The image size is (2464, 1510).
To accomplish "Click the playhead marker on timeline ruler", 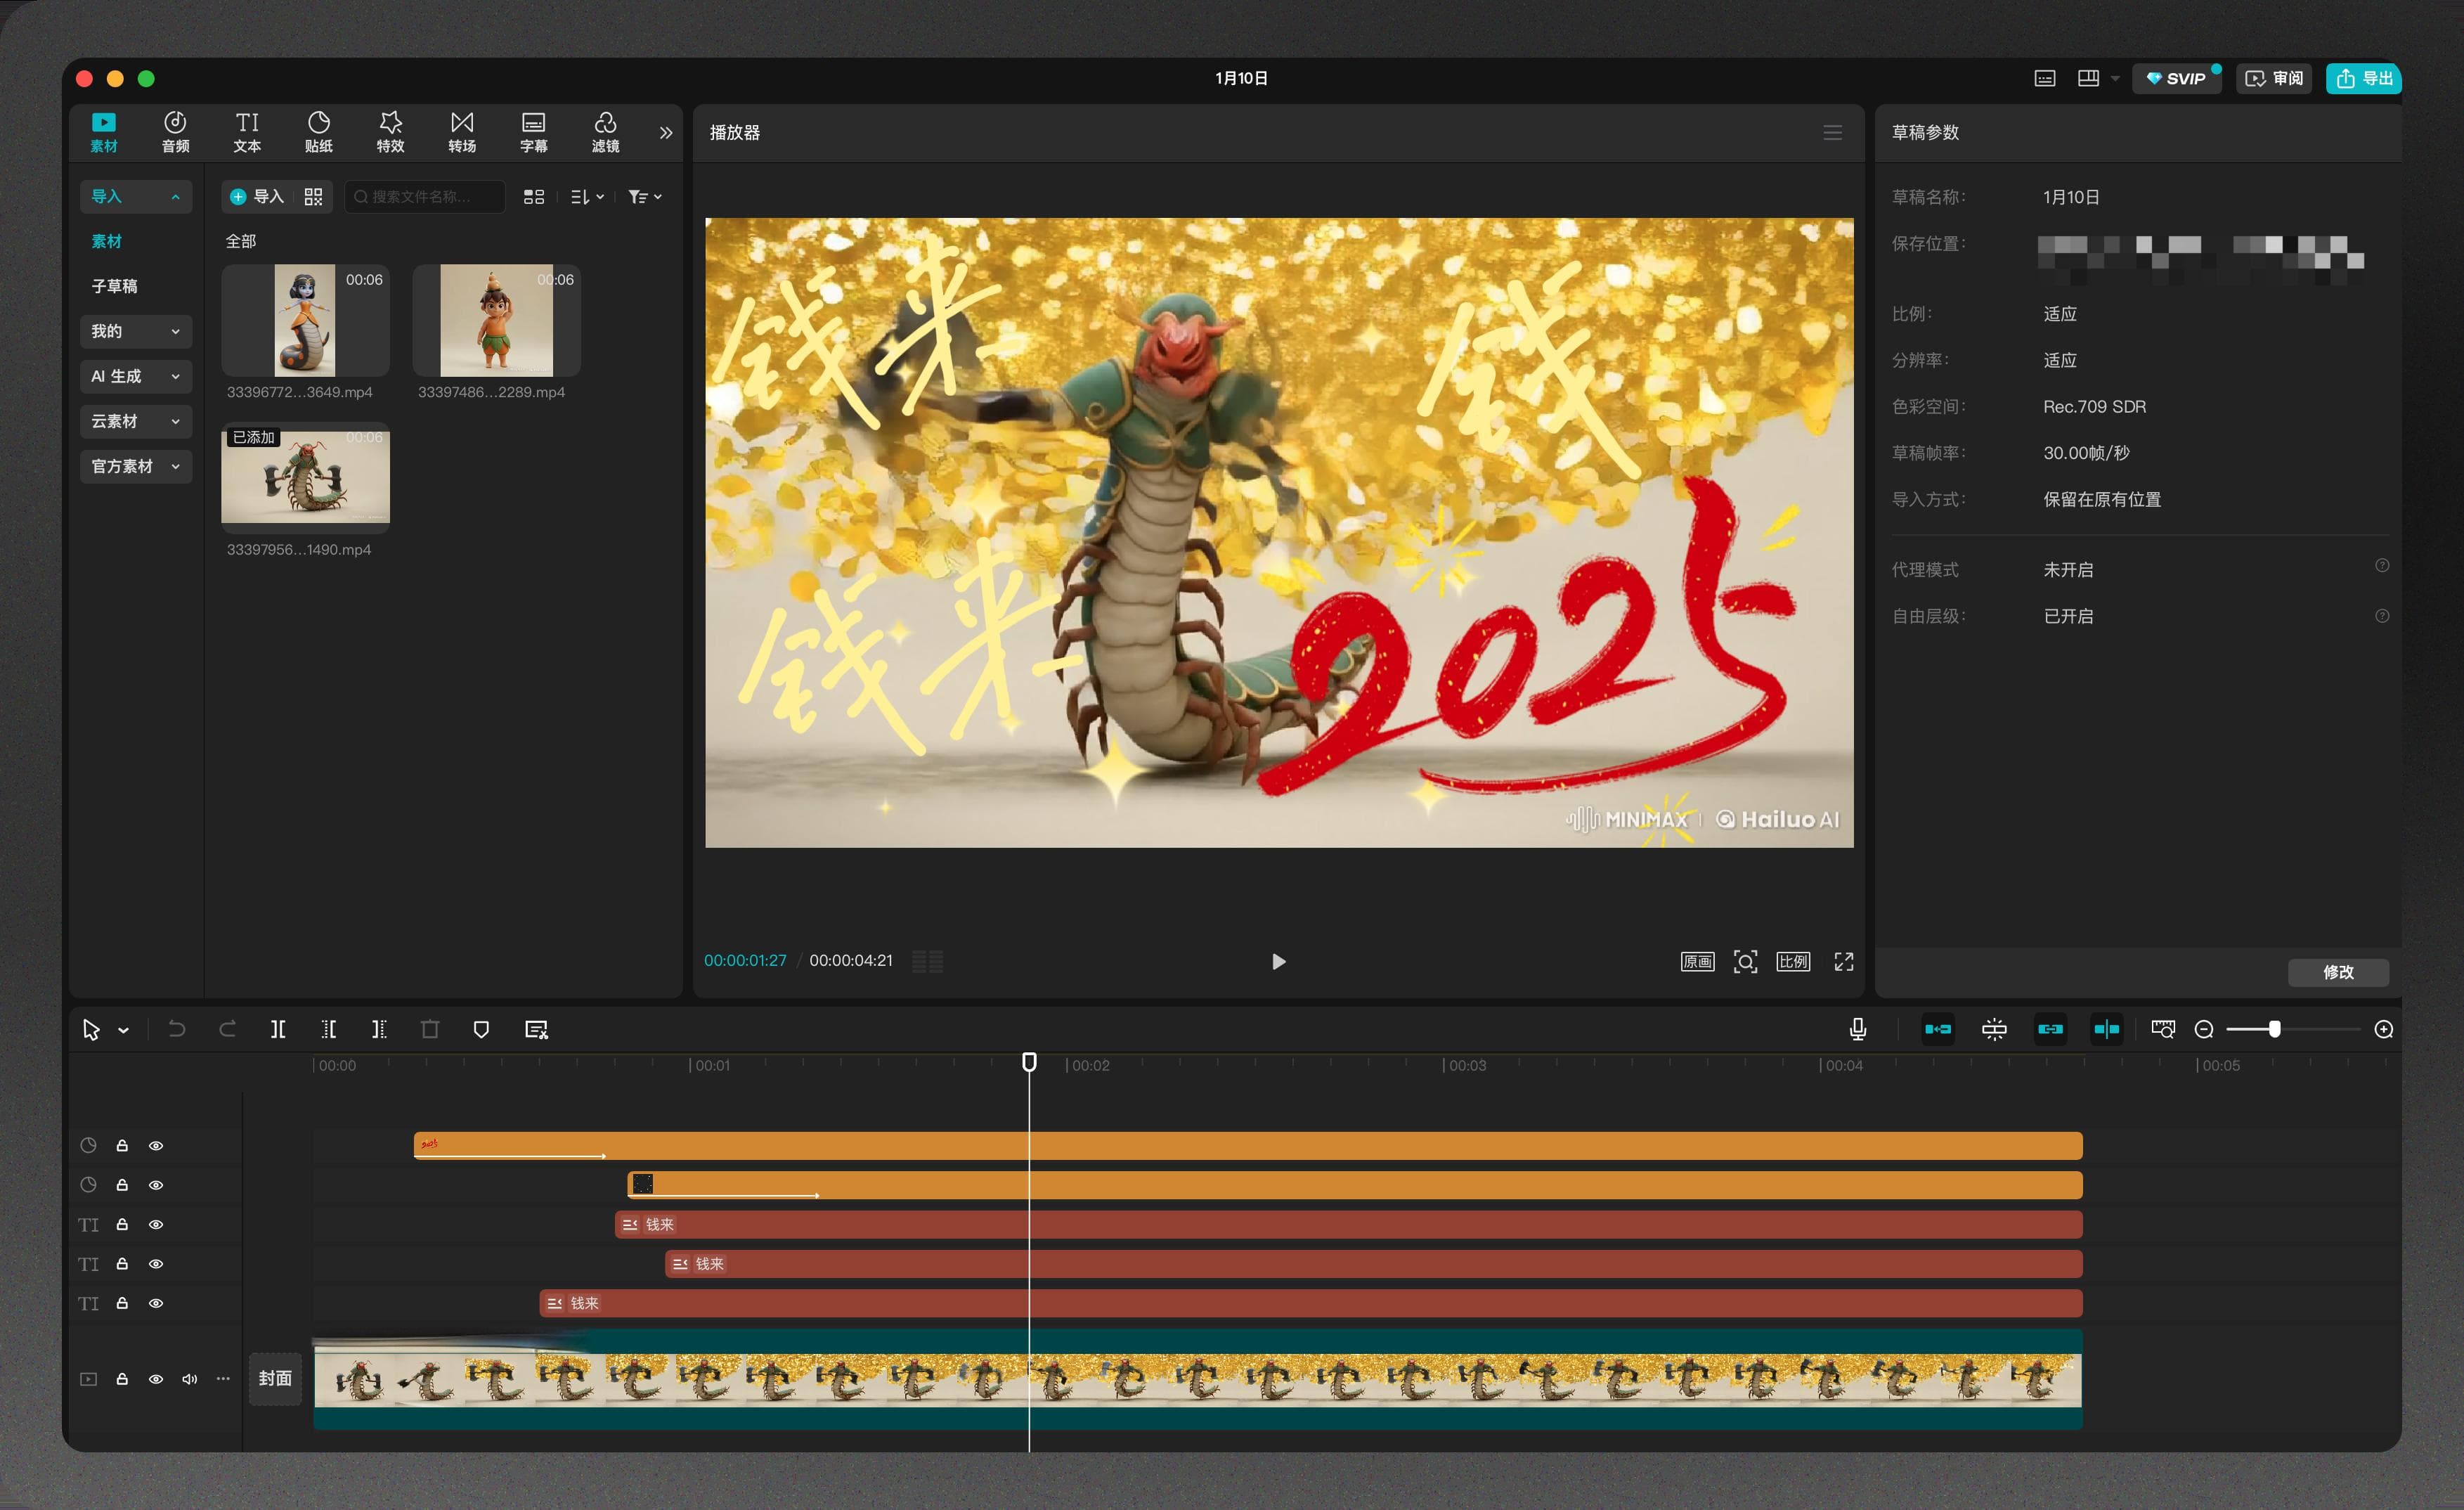I will 1029,1062.
